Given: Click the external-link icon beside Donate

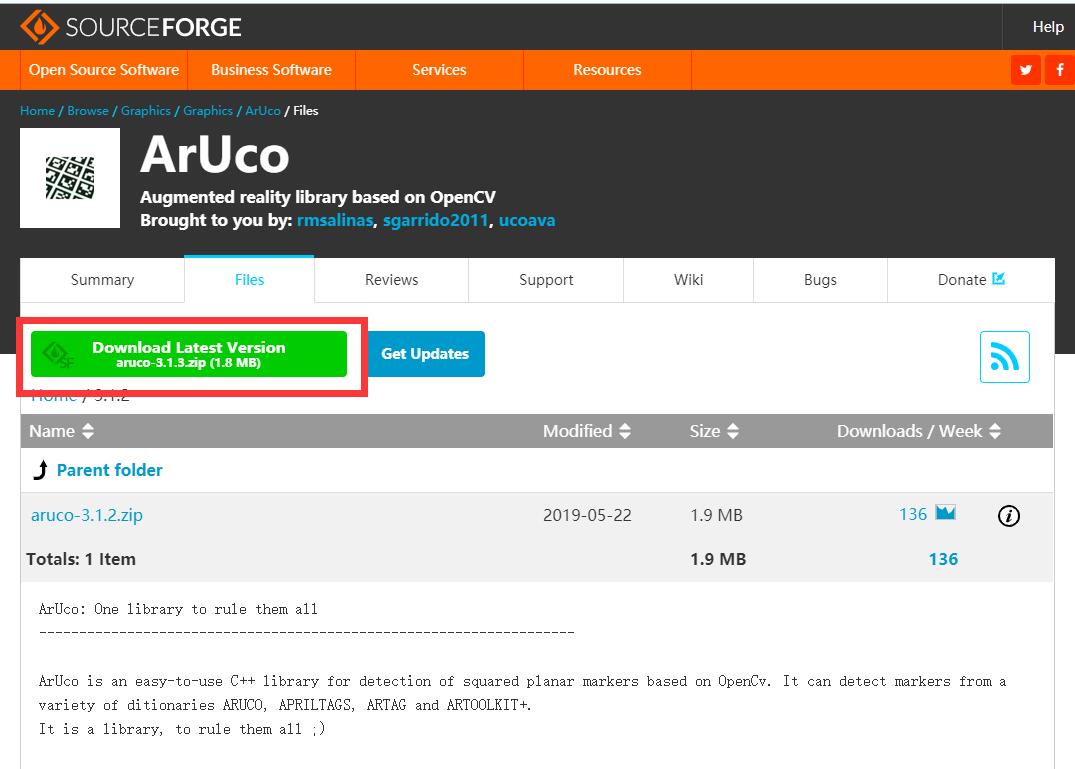Looking at the screenshot, I should (997, 279).
